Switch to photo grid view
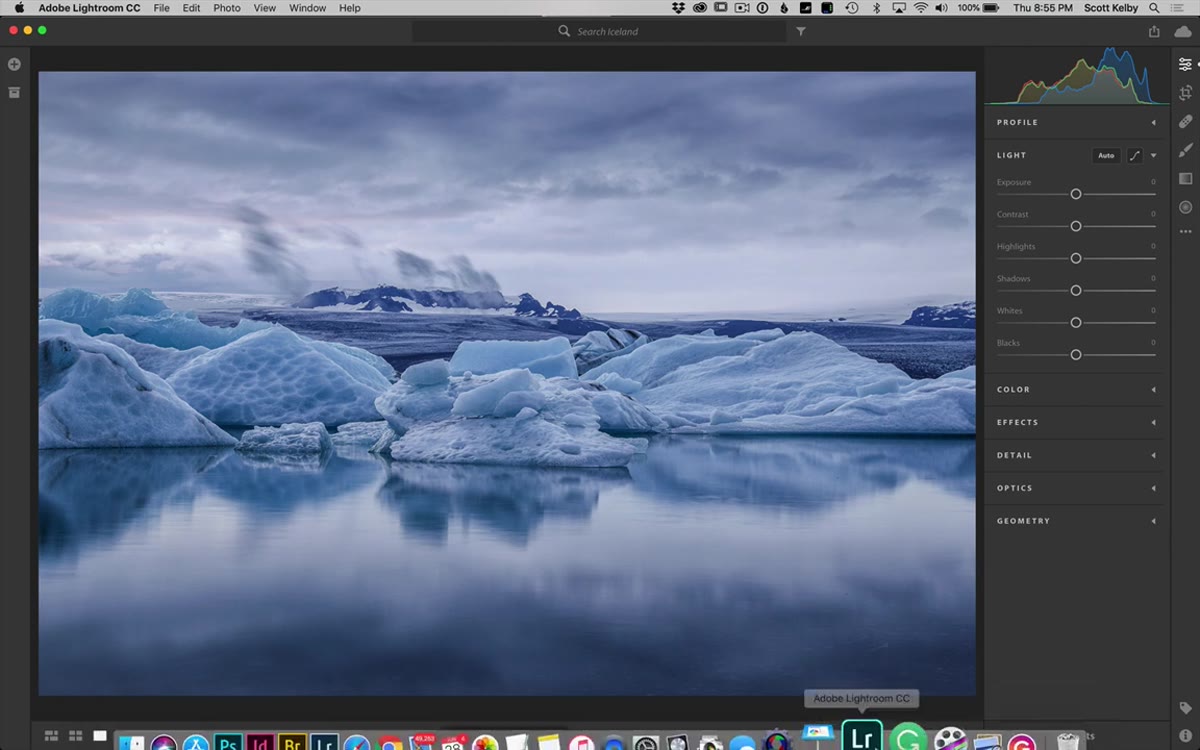The width and height of the screenshot is (1200, 750). (51, 736)
